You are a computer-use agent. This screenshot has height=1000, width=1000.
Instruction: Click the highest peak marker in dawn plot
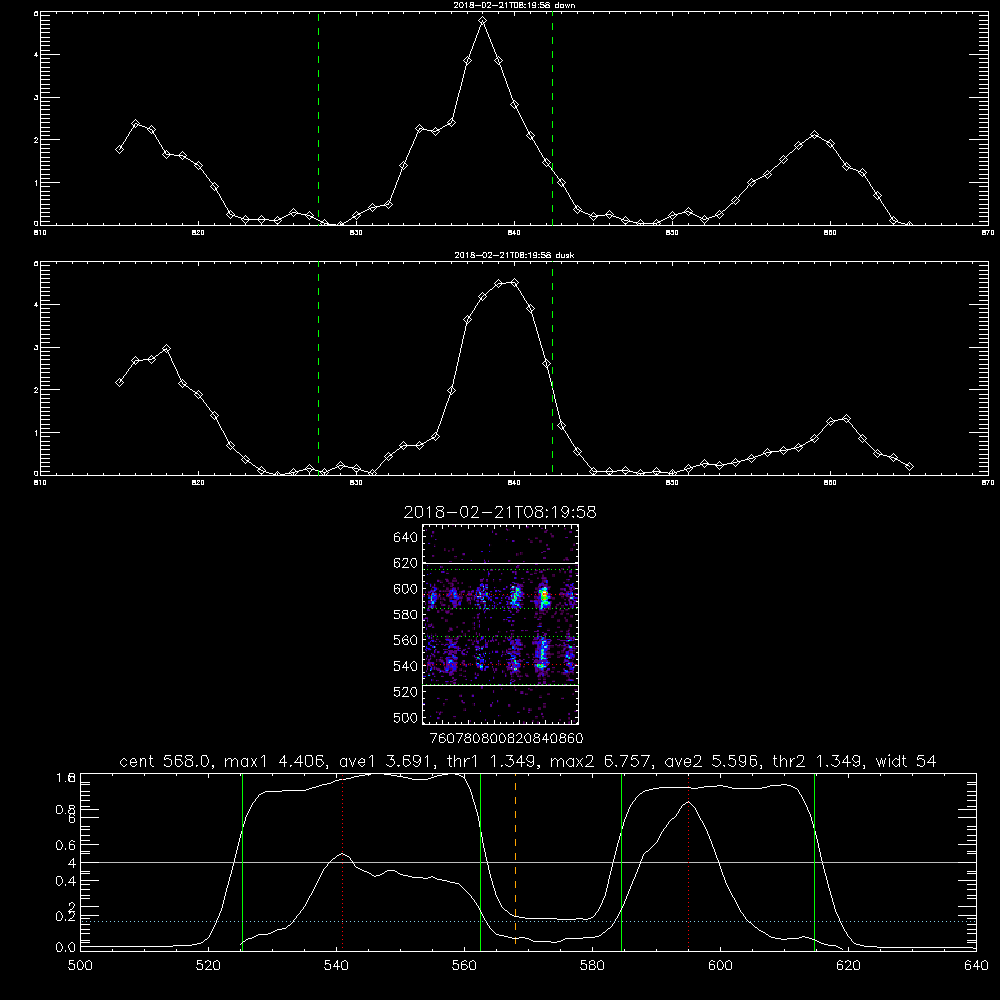pyautogui.click(x=483, y=20)
